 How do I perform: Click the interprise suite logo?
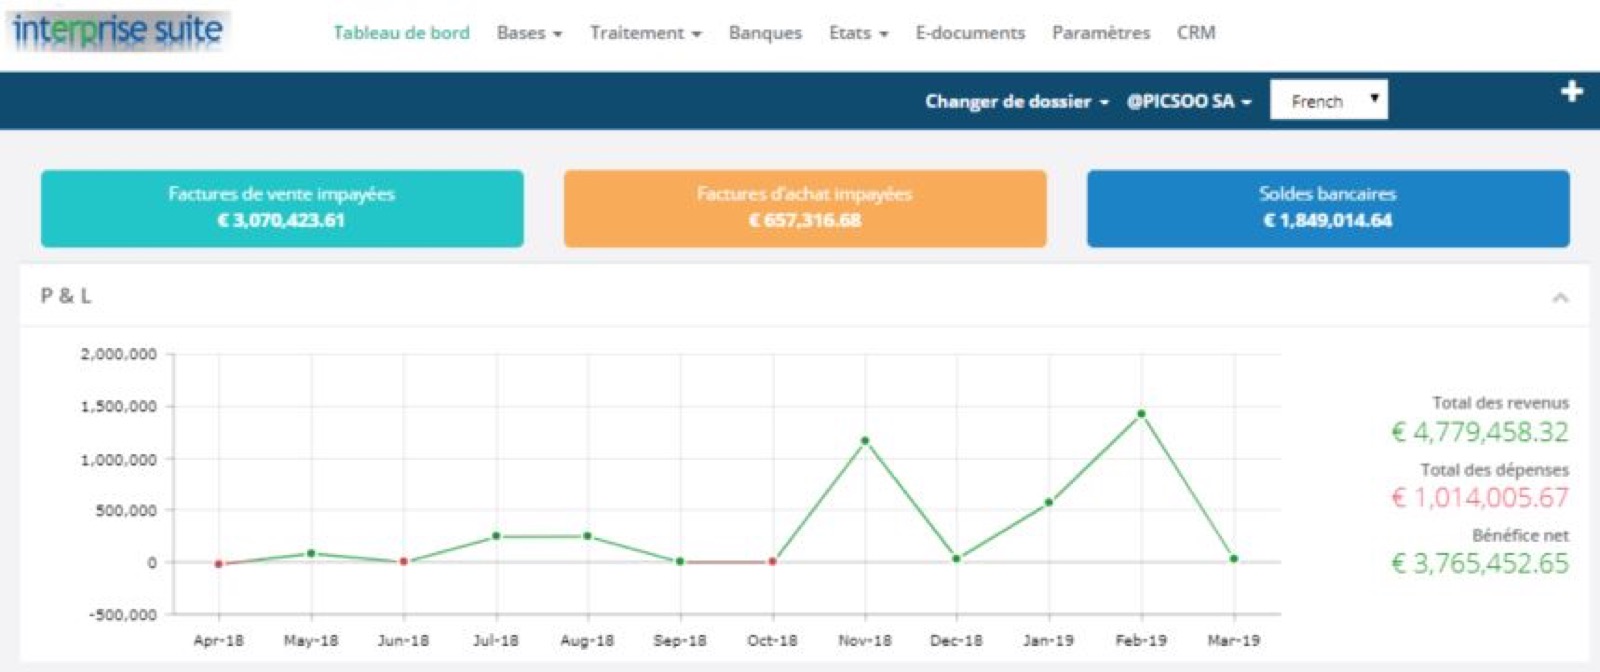click(x=118, y=31)
